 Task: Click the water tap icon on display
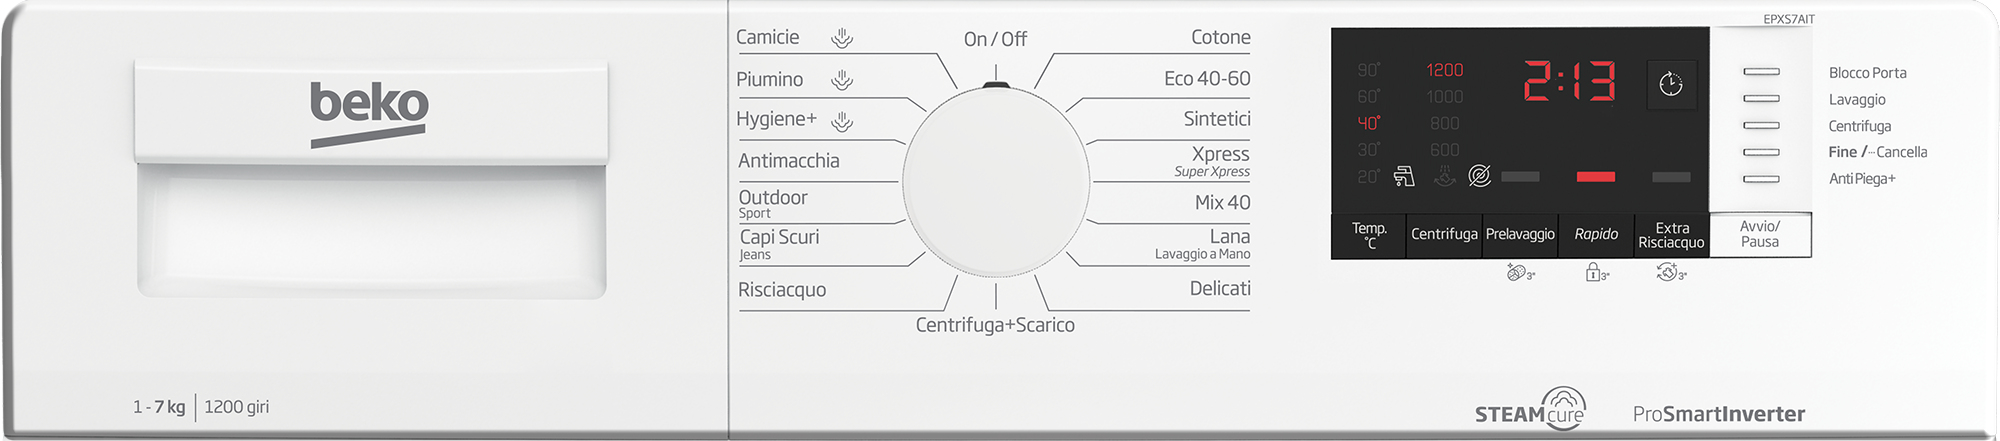tap(1404, 176)
